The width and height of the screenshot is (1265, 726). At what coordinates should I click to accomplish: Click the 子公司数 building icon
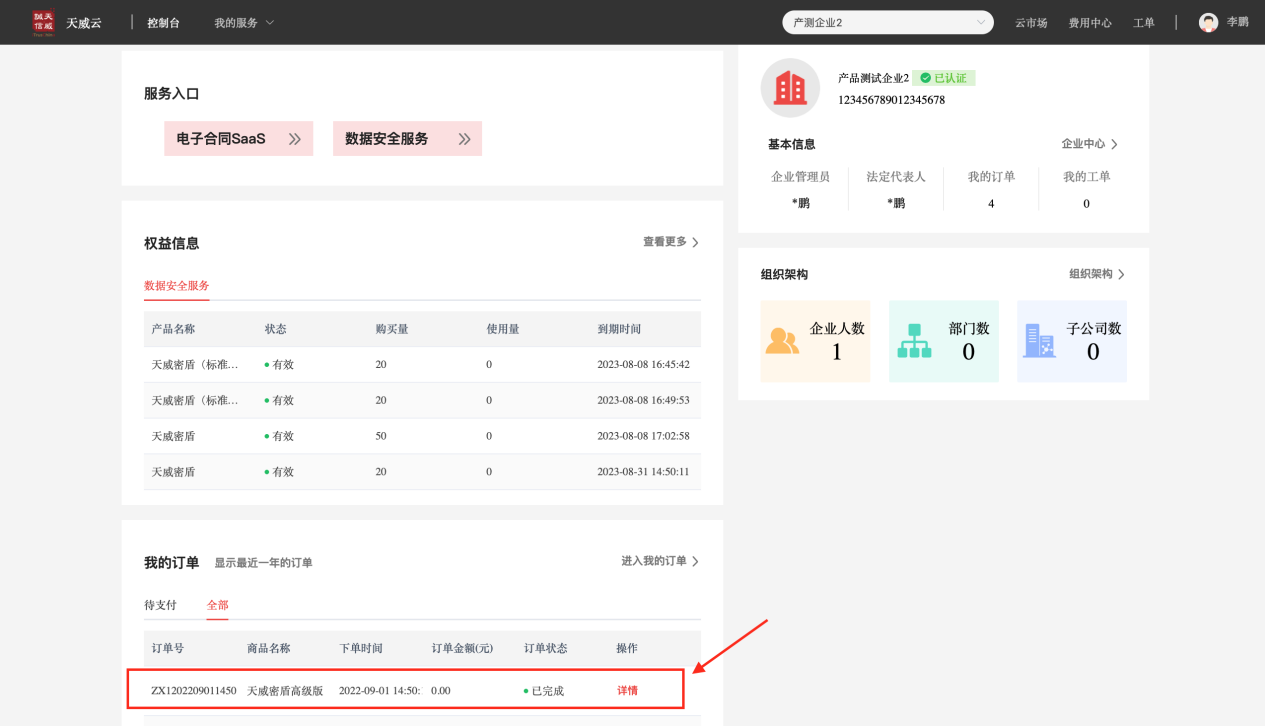coord(1040,341)
